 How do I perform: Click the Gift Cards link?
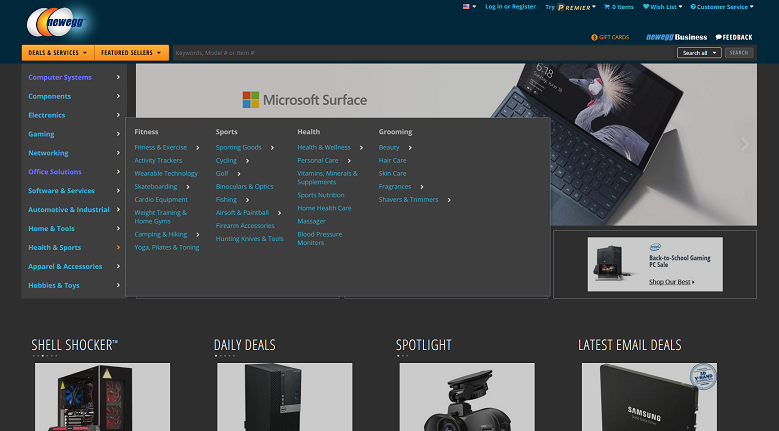pyautogui.click(x=610, y=37)
